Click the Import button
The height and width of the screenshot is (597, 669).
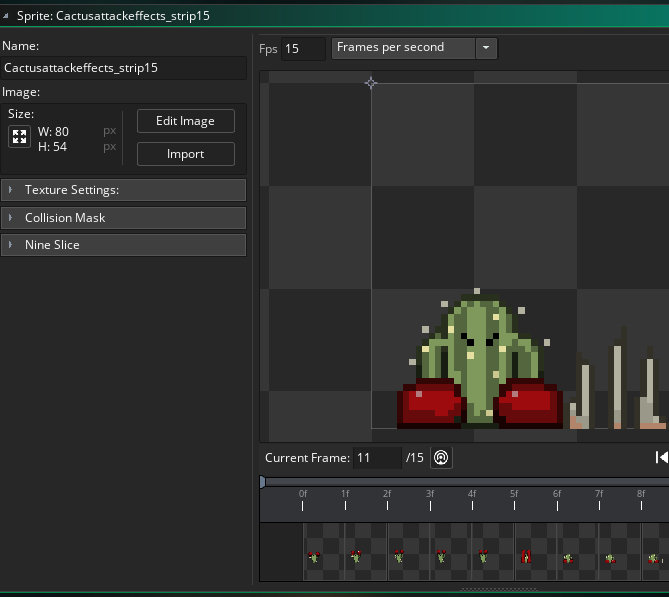point(186,154)
